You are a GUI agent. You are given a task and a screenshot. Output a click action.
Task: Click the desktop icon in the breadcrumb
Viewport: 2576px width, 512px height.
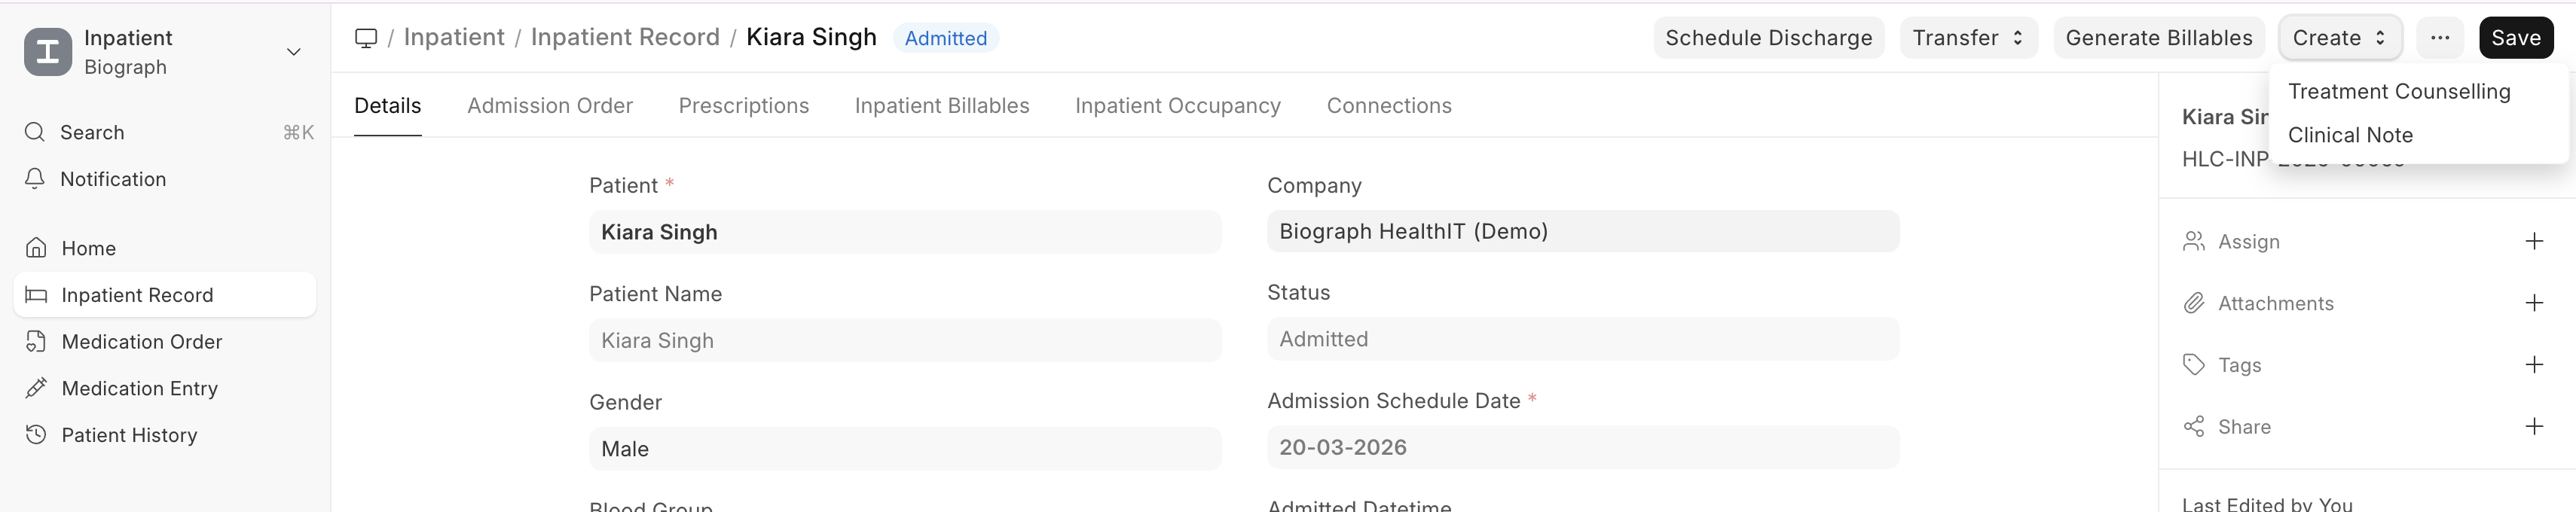coord(366,38)
